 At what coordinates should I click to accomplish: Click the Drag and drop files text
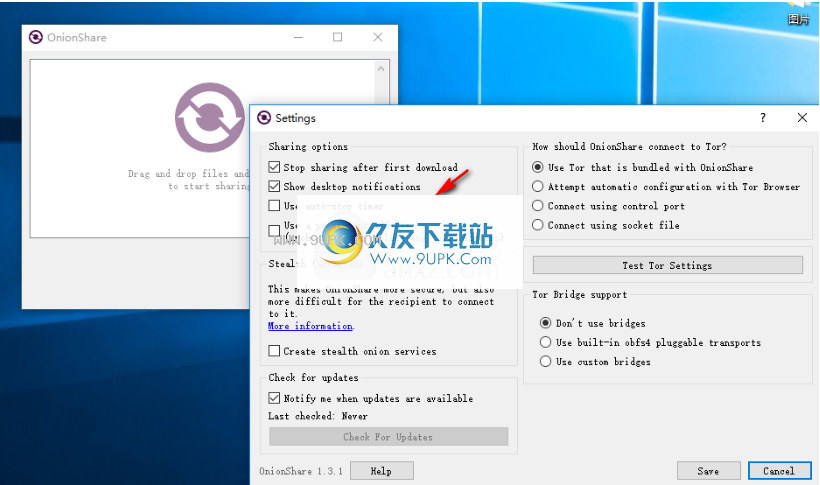click(189, 179)
